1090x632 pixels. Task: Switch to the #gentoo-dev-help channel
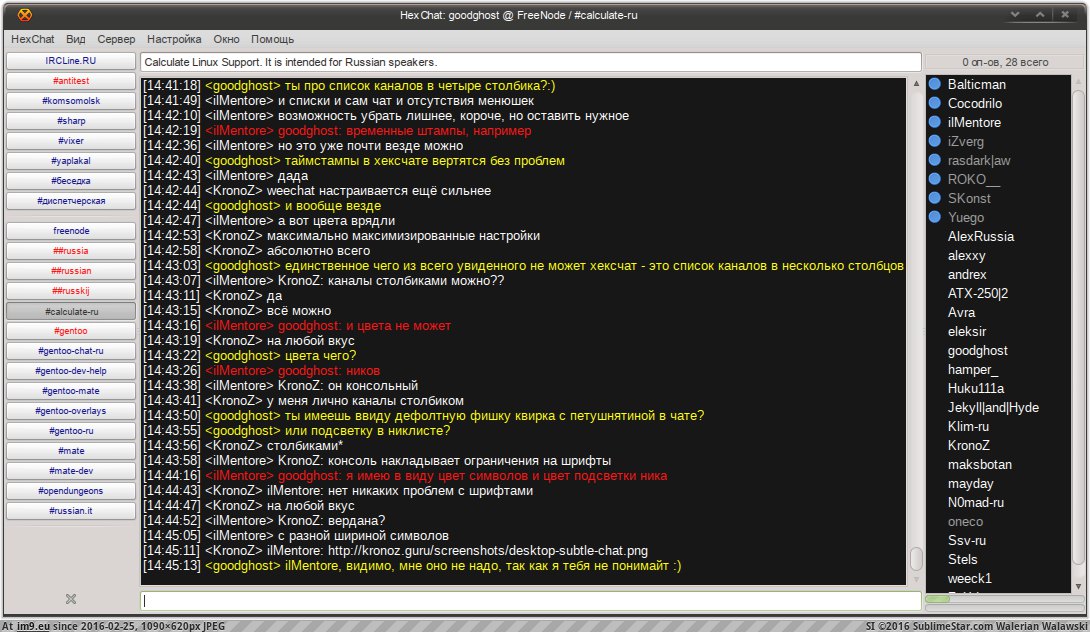(71, 371)
